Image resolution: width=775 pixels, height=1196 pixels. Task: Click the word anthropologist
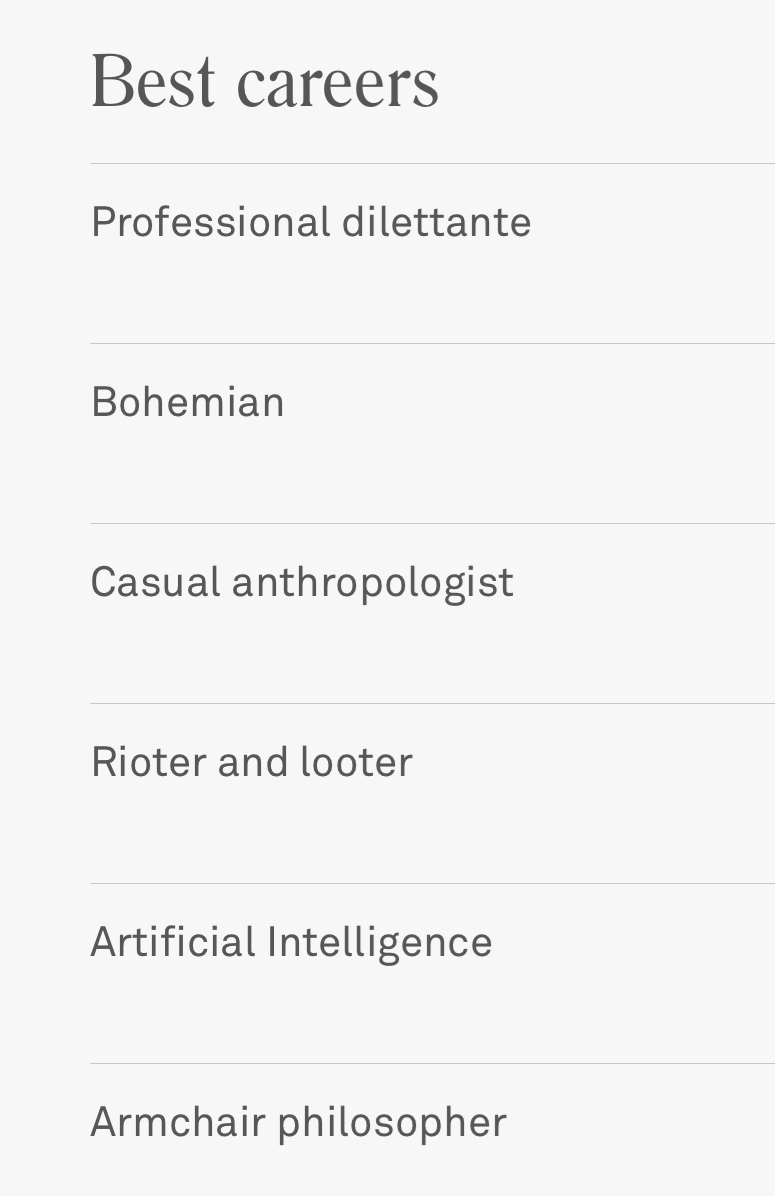(372, 584)
